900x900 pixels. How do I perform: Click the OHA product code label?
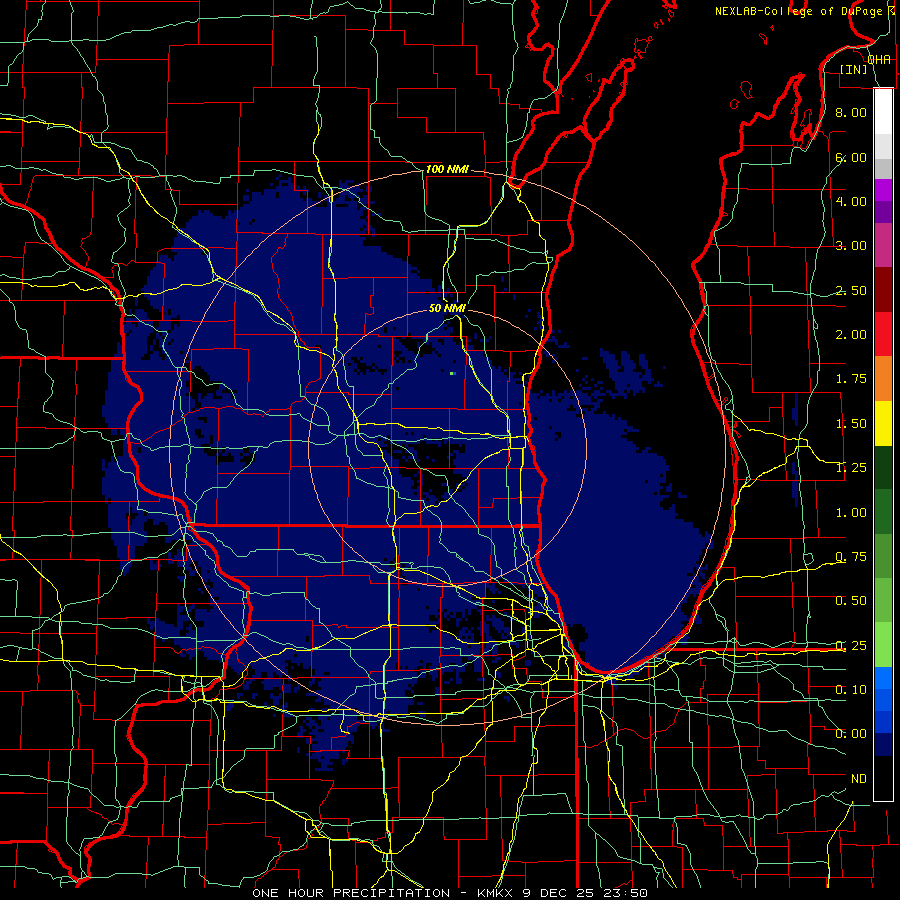[879, 60]
